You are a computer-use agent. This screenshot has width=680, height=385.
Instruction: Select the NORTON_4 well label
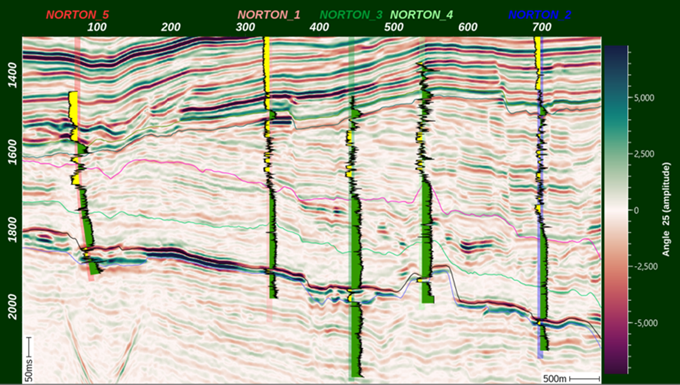click(422, 15)
